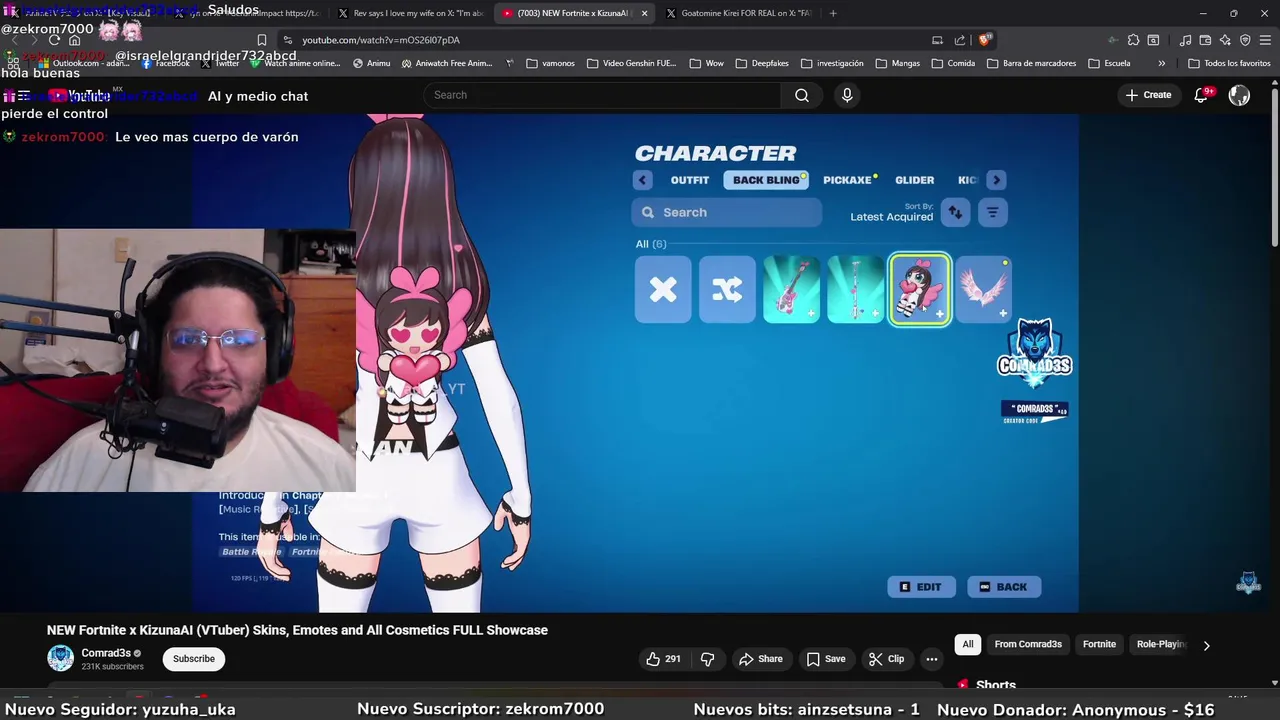Click the Brave Shields lion icon

[x=985, y=40]
